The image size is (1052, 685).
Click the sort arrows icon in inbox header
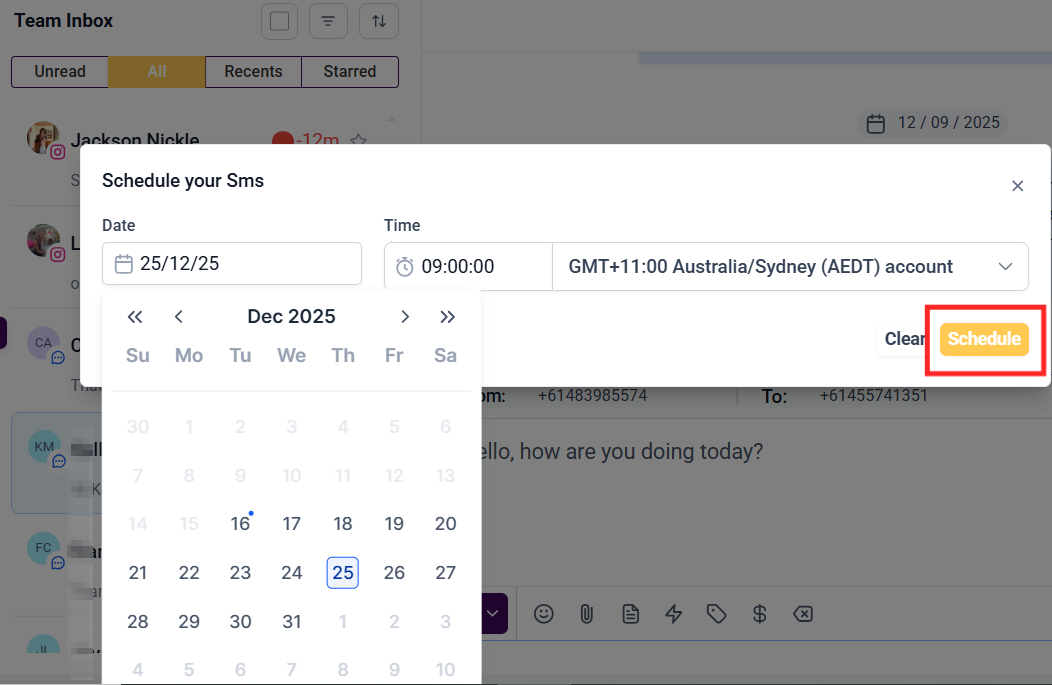coord(379,21)
